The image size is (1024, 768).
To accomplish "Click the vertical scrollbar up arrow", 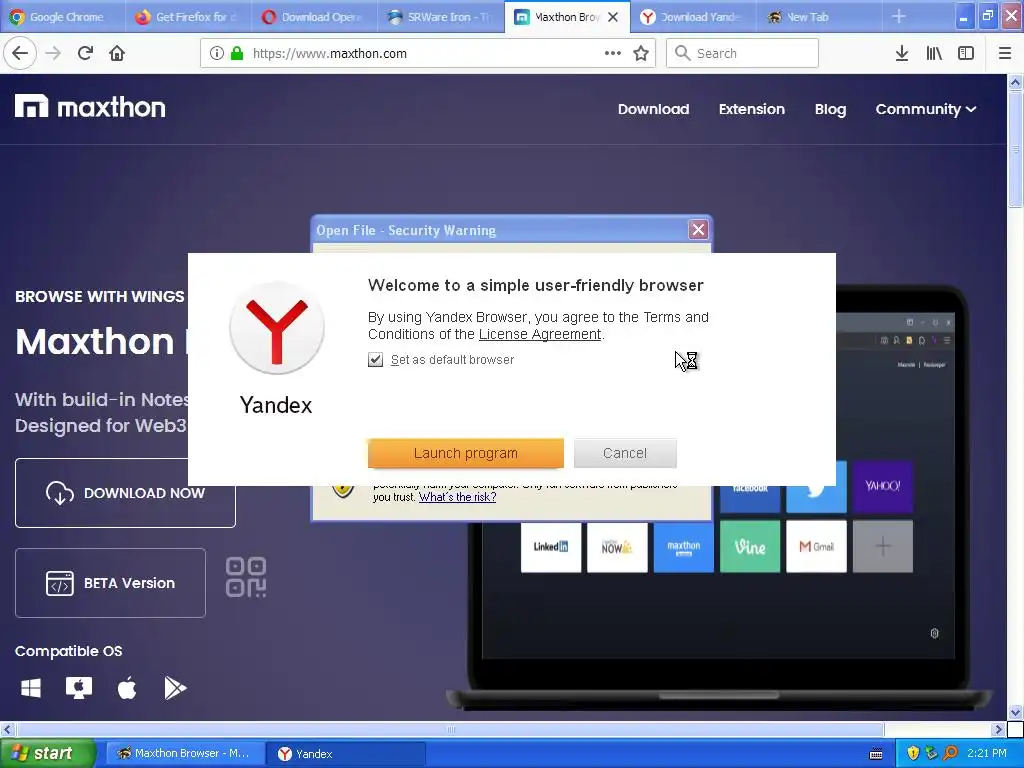I will pos(1015,82).
